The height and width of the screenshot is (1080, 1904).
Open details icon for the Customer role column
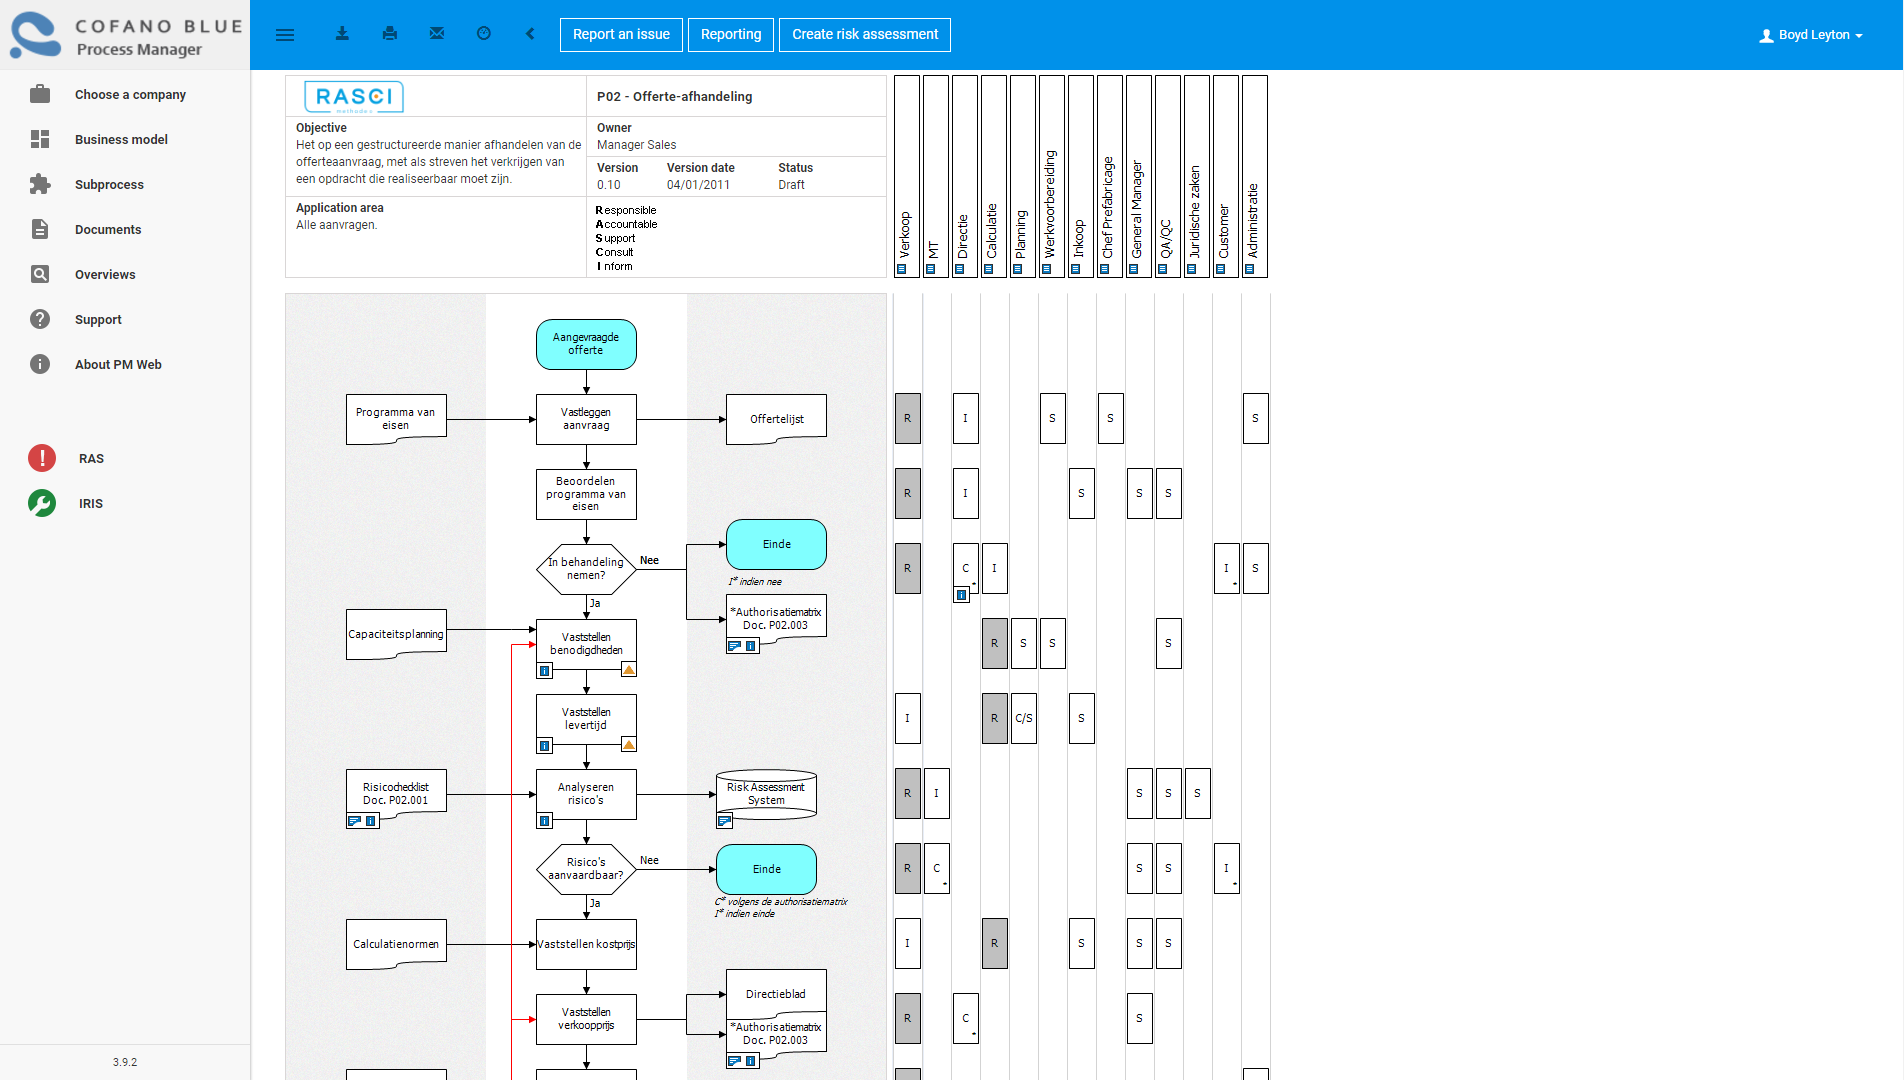coord(1220,269)
